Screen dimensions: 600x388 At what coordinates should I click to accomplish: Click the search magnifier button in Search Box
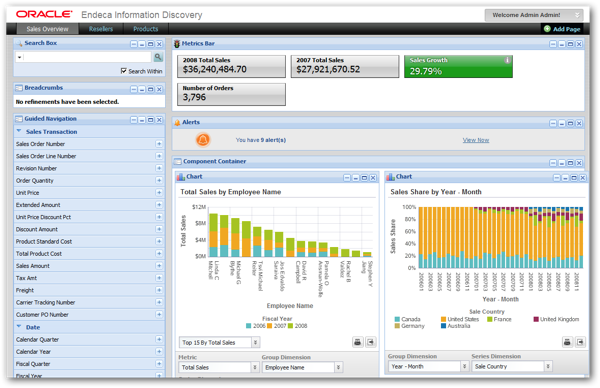click(x=158, y=57)
